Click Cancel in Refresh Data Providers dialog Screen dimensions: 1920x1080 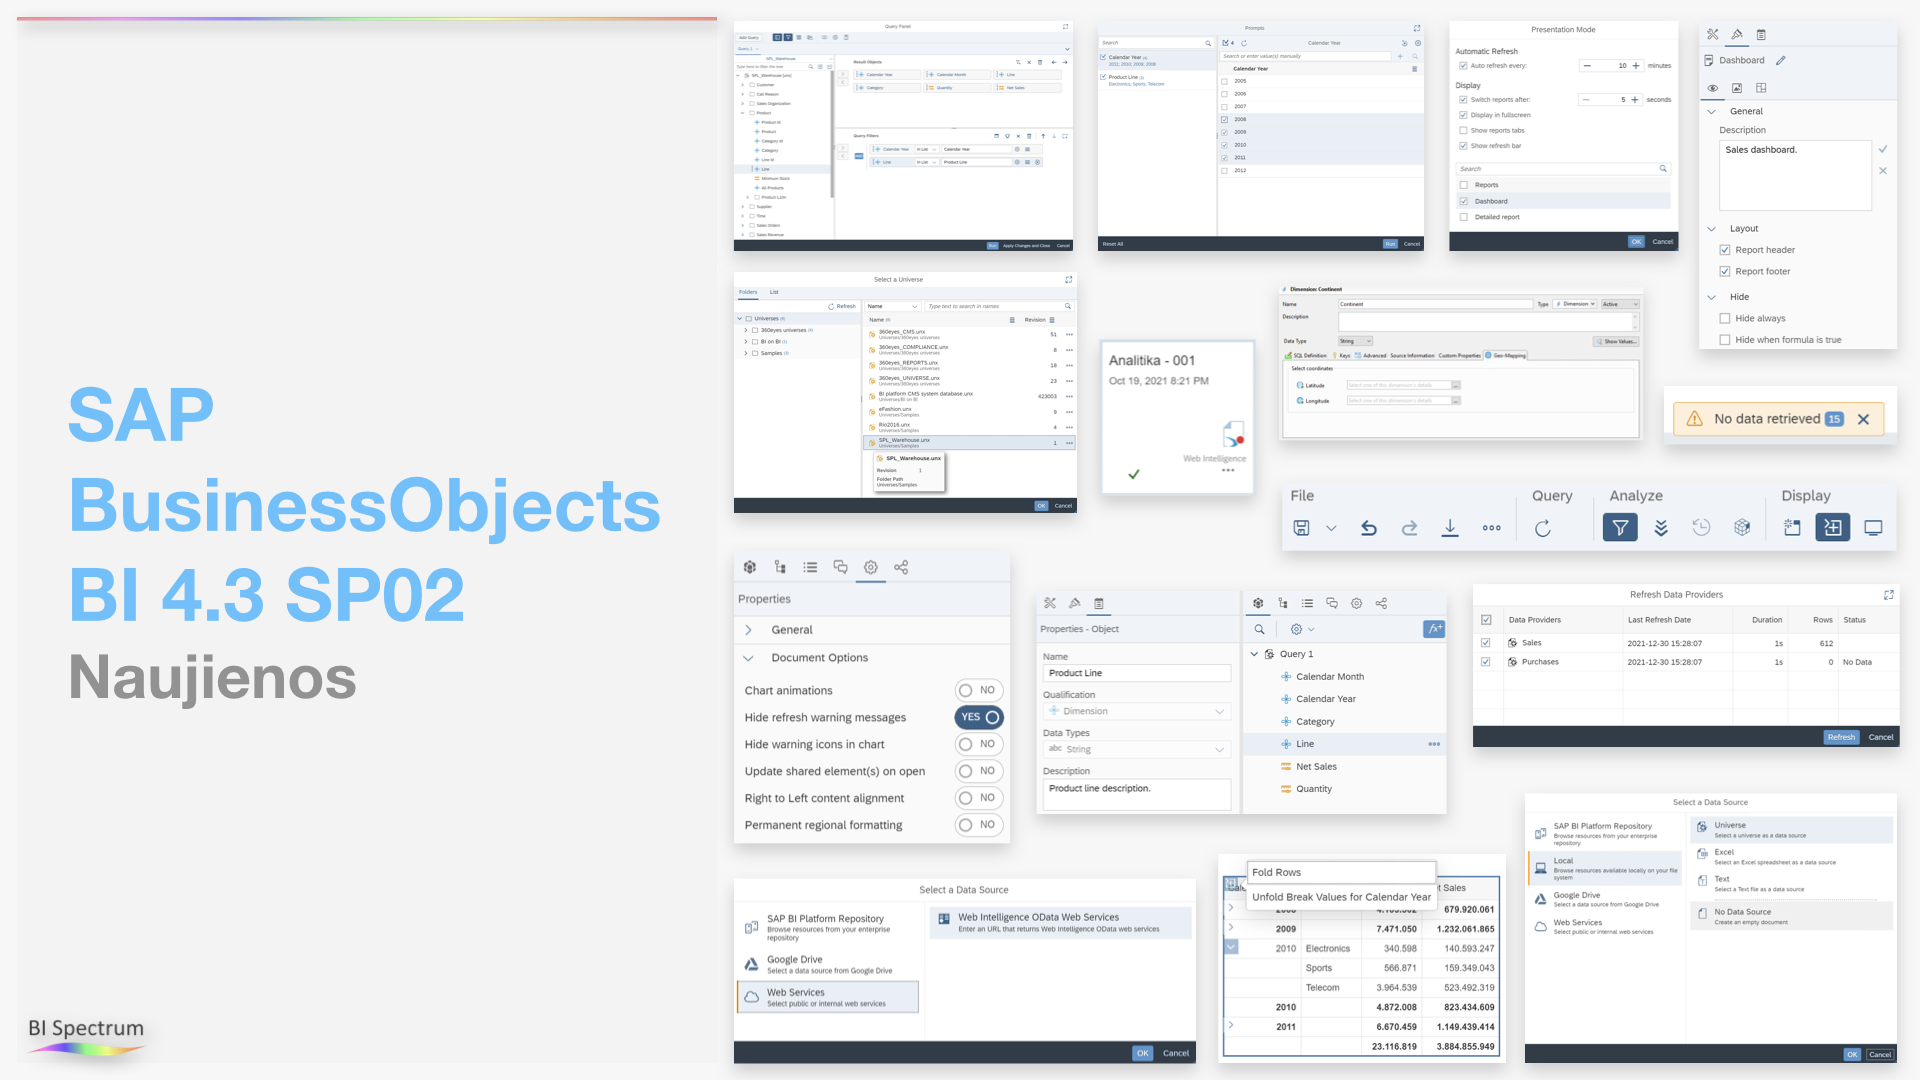coord(1881,737)
